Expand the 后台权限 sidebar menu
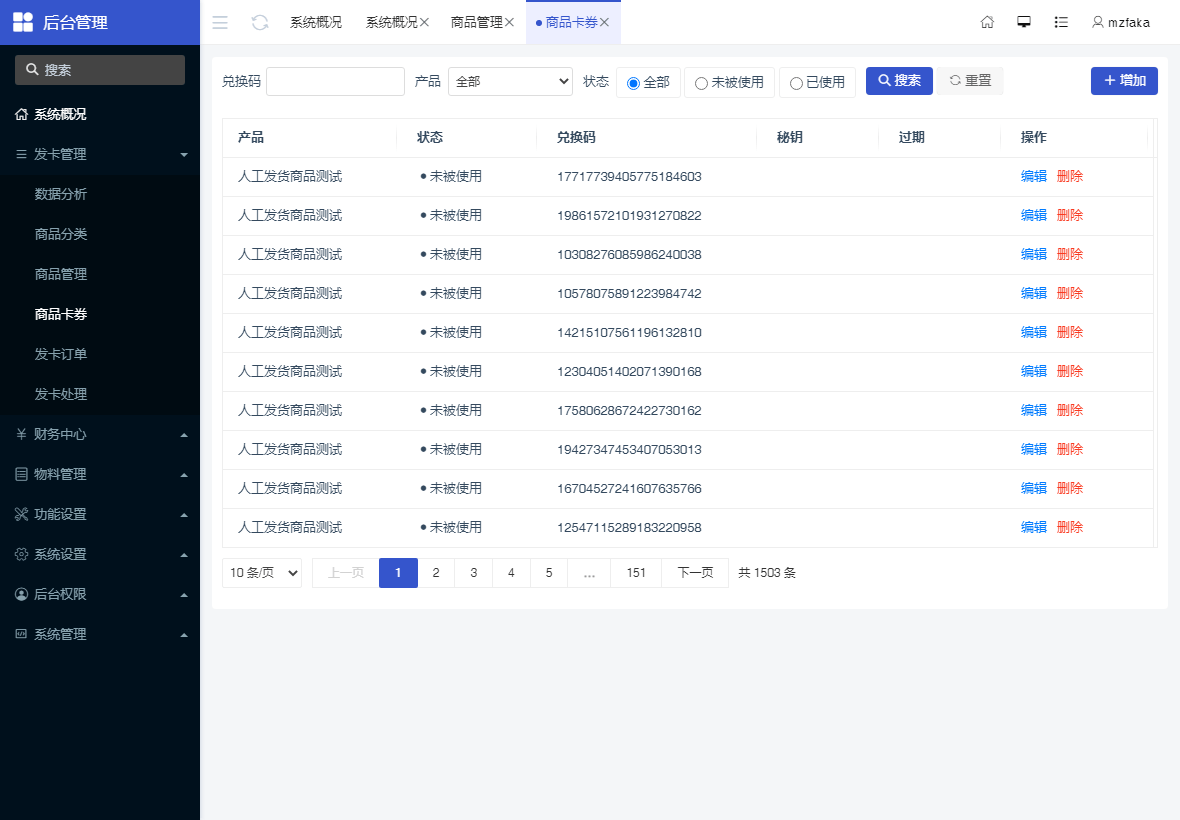1180x820 pixels. (x=100, y=594)
